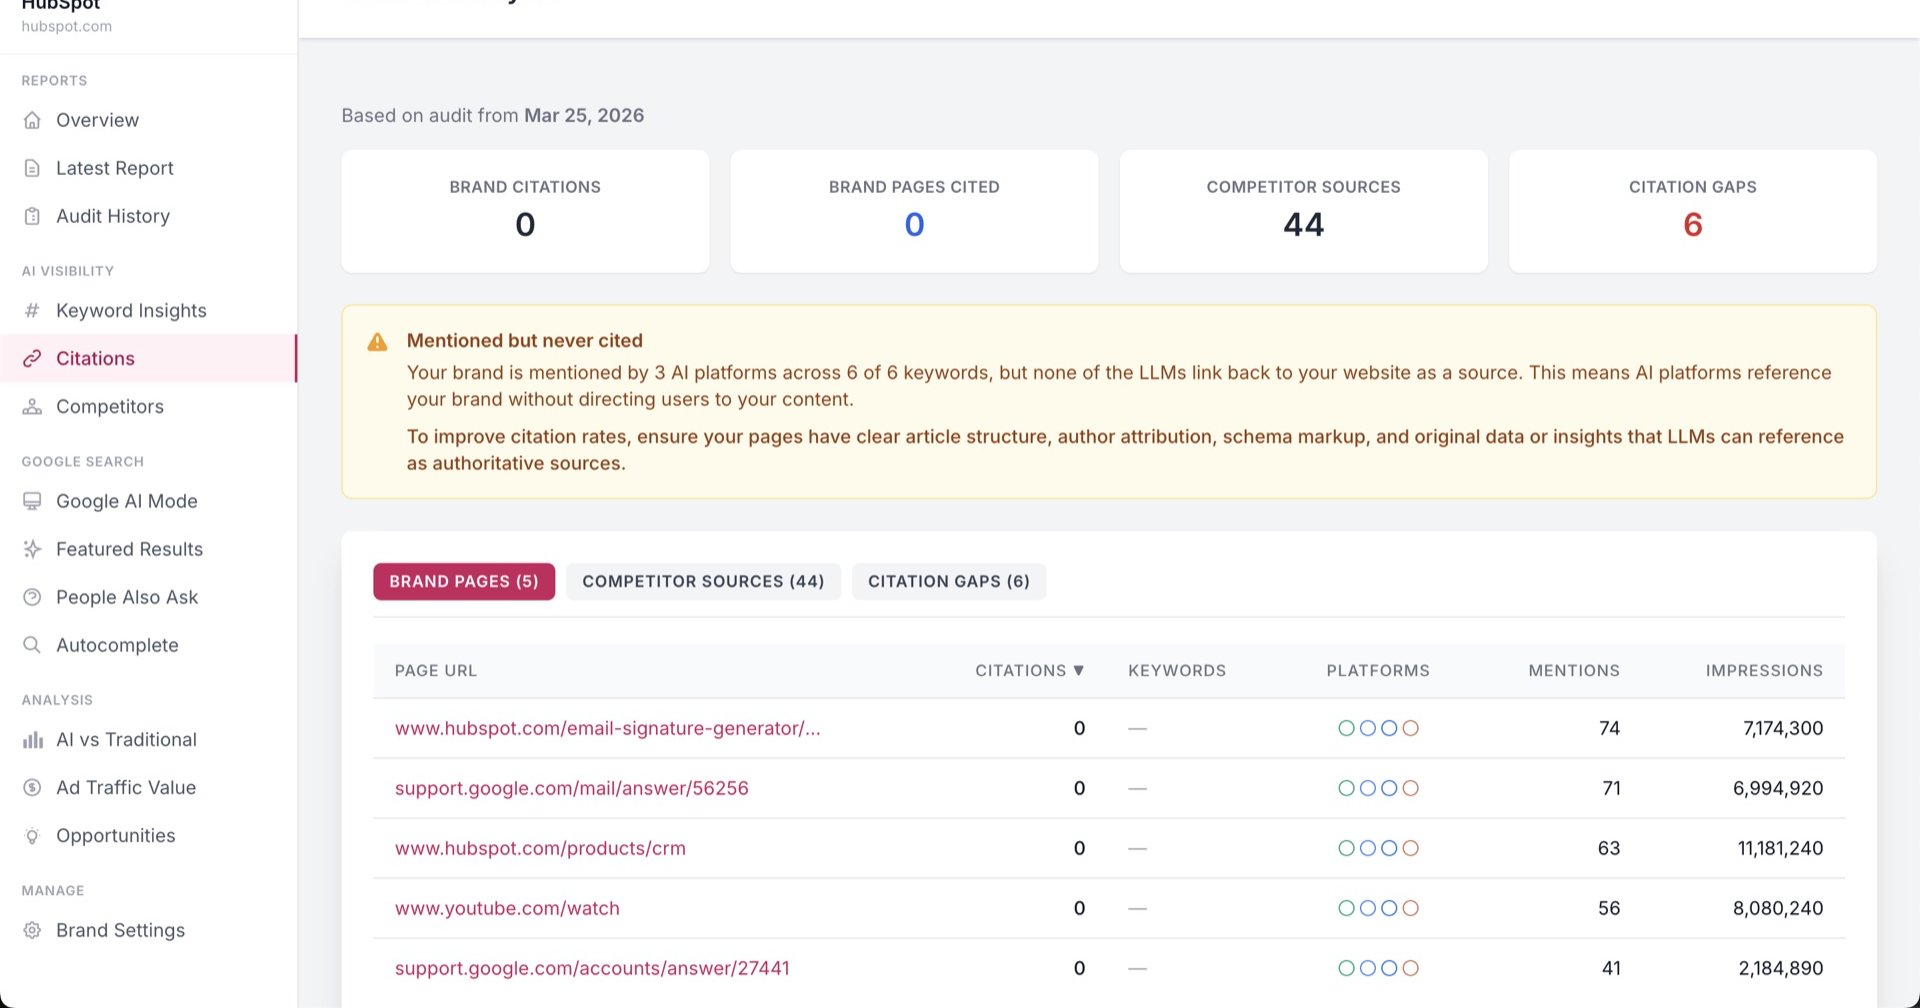Open www.hubspot.com/products/crm link

(540, 848)
